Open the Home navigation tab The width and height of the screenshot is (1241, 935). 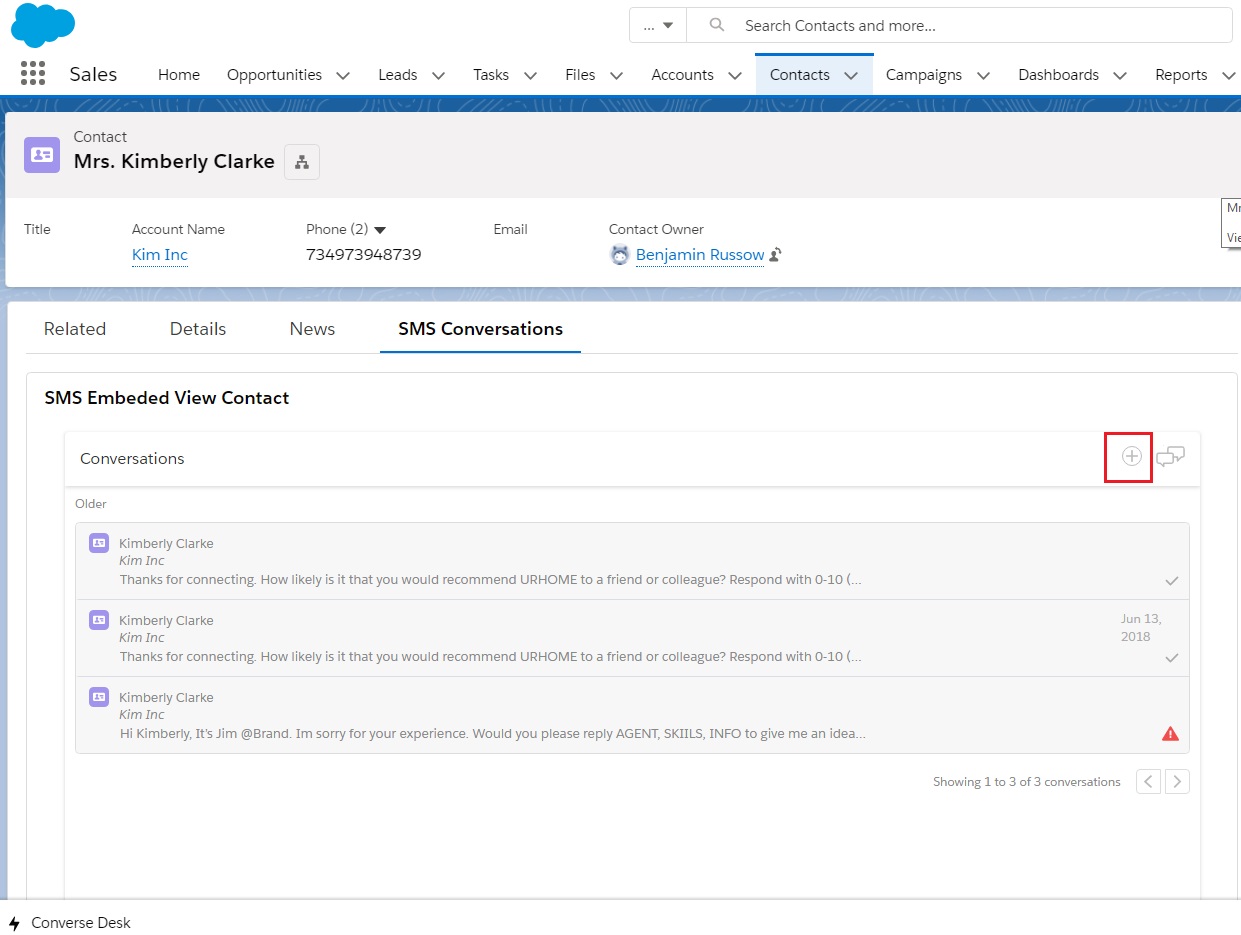coord(179,75)
